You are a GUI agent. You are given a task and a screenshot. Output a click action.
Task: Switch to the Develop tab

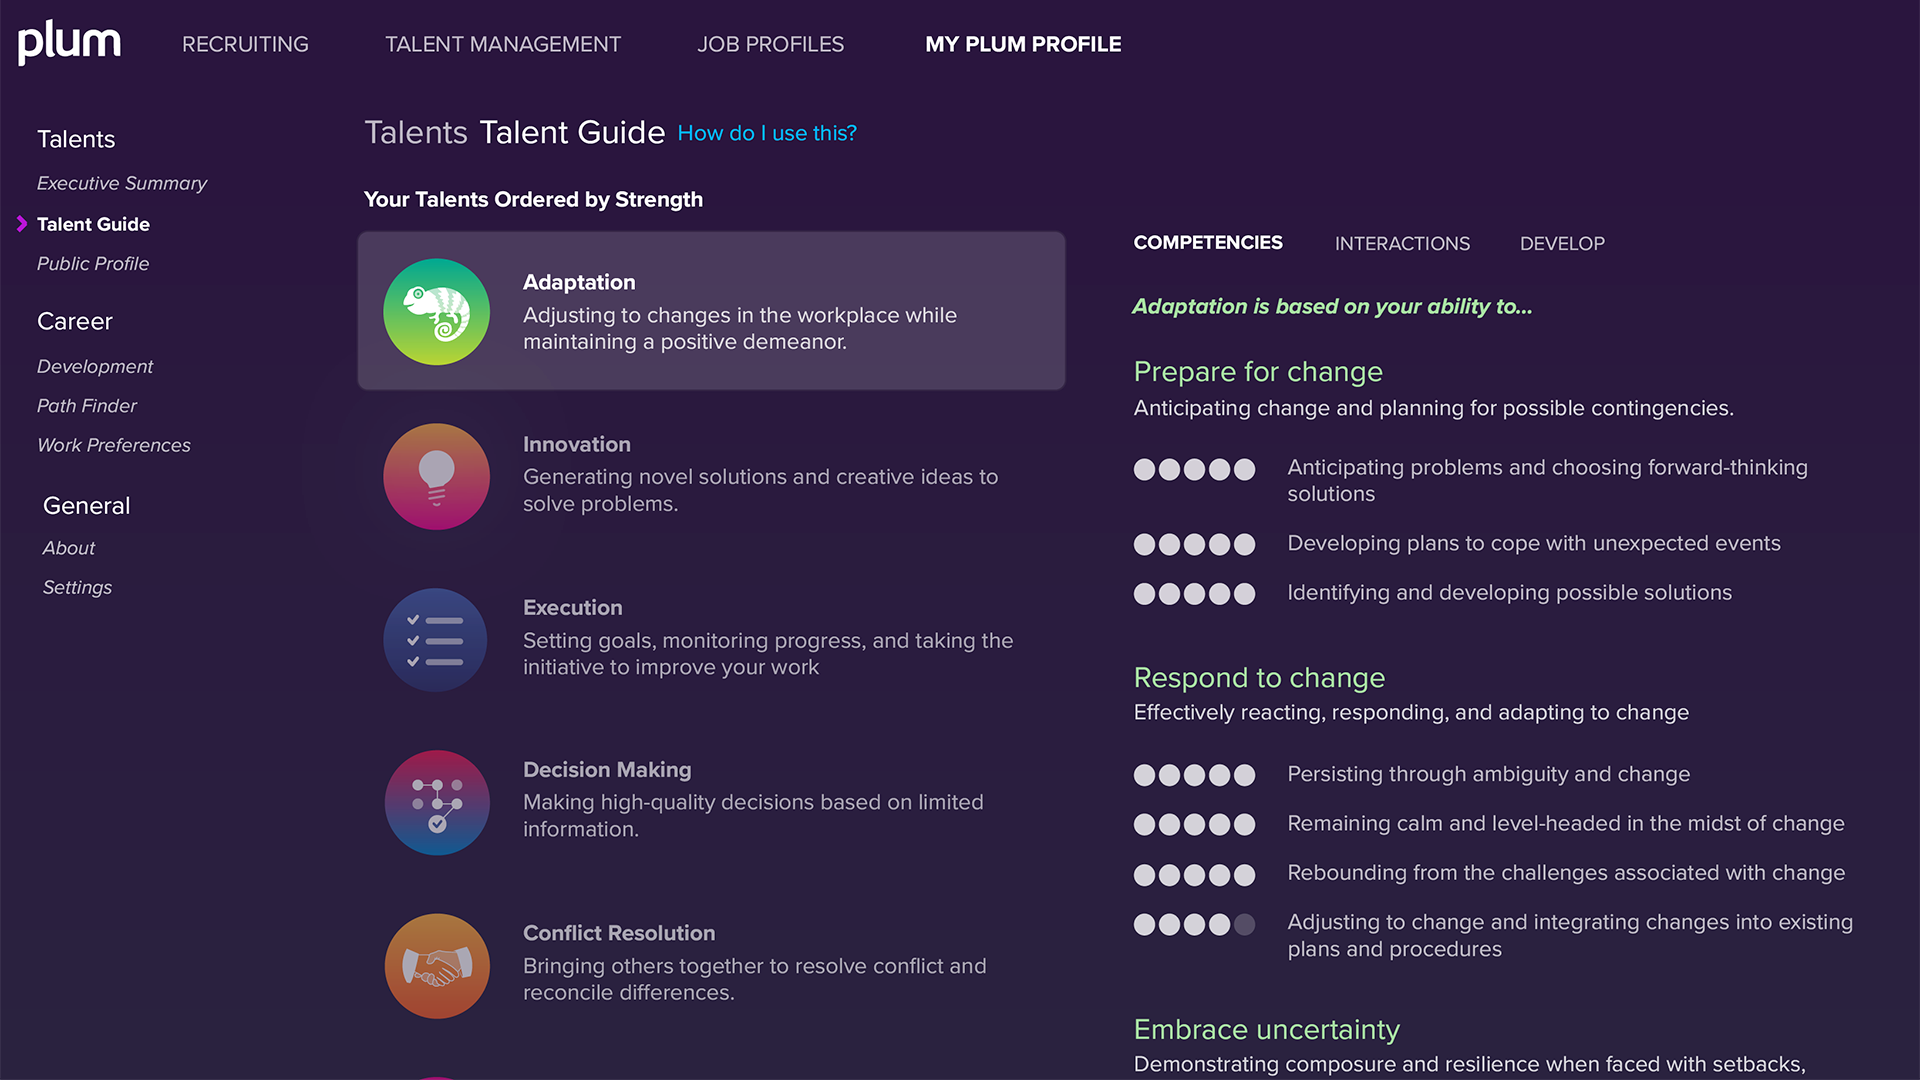1562,243
